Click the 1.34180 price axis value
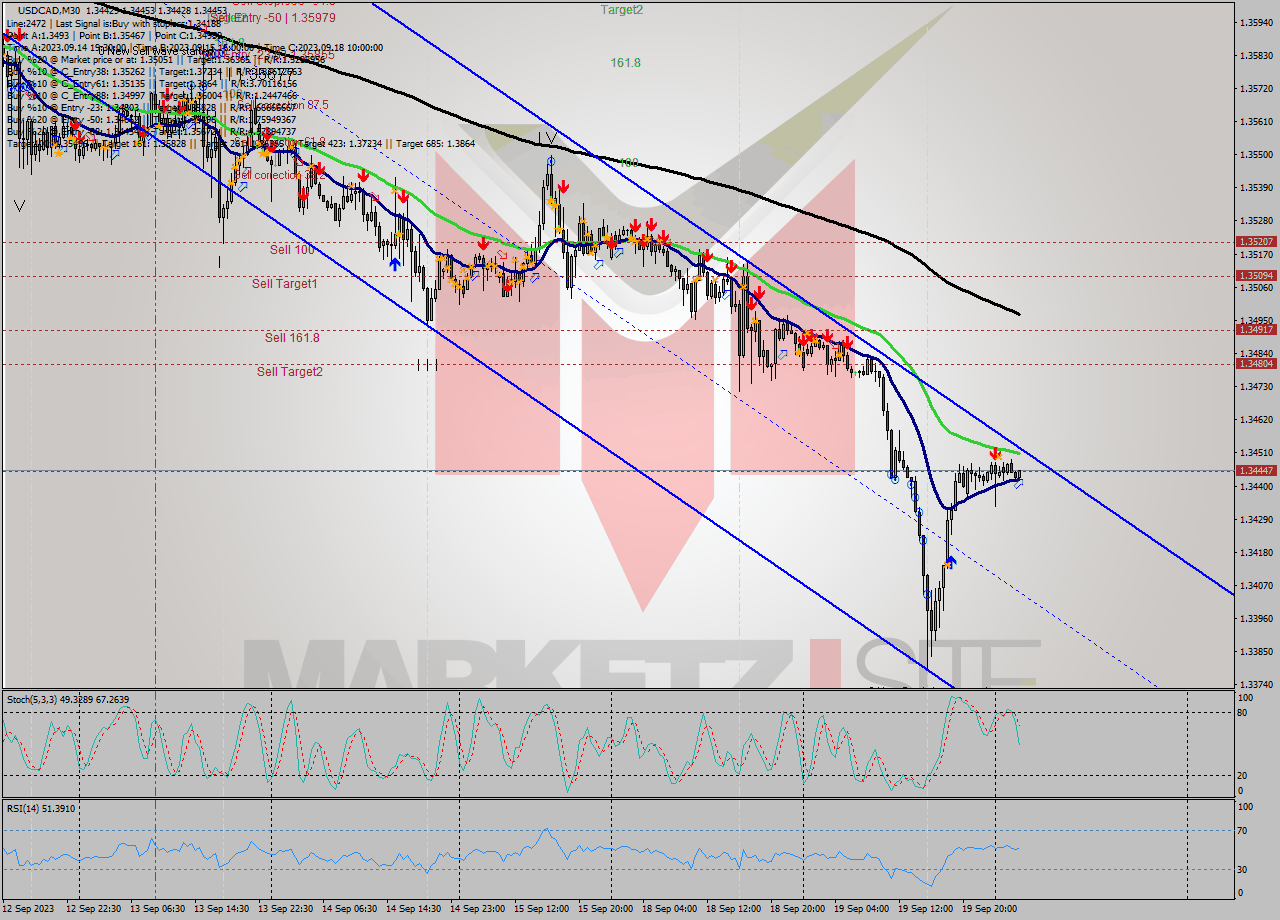Screen dimensions: 1280x920 pyautogui.click(x=1256, y=552)
